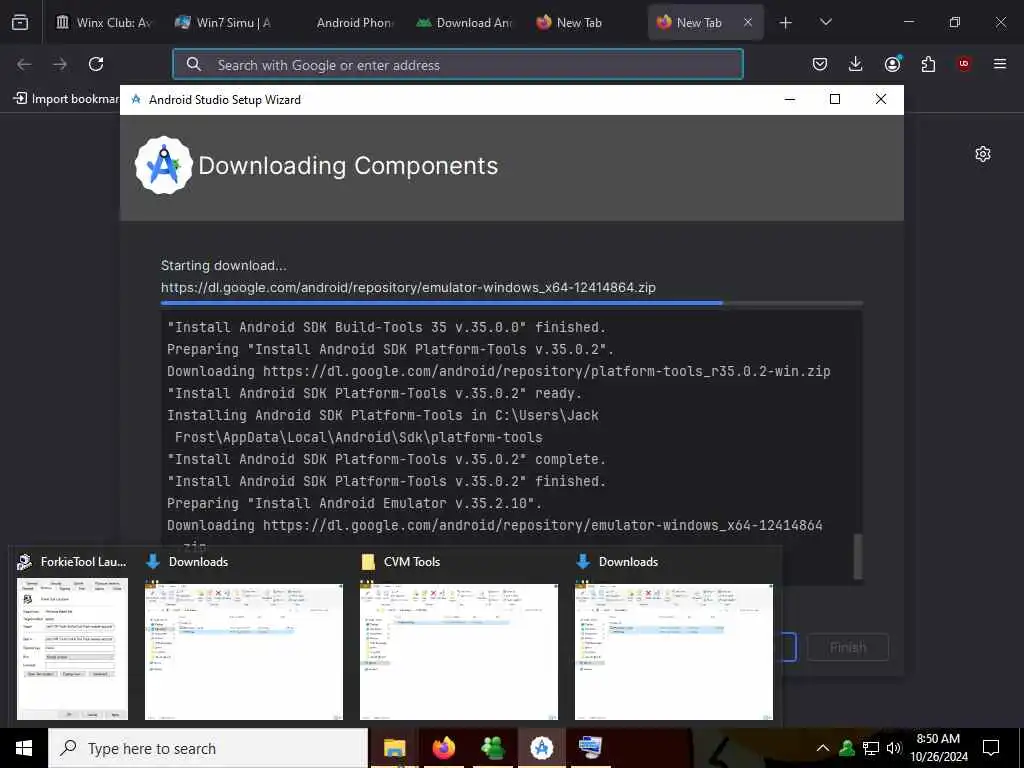
Task: Open the Firefox downloads panel
Action: click(x=856, y=64)
